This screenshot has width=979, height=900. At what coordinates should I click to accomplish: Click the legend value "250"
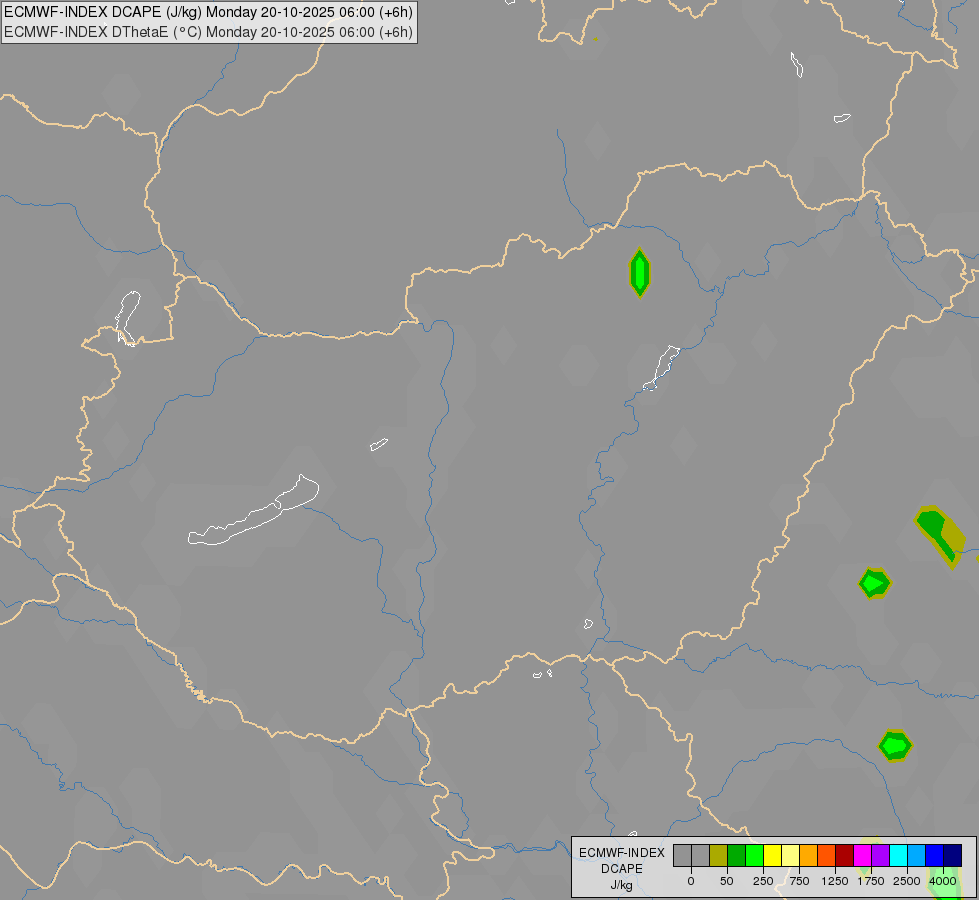click(x=763, y=881)
